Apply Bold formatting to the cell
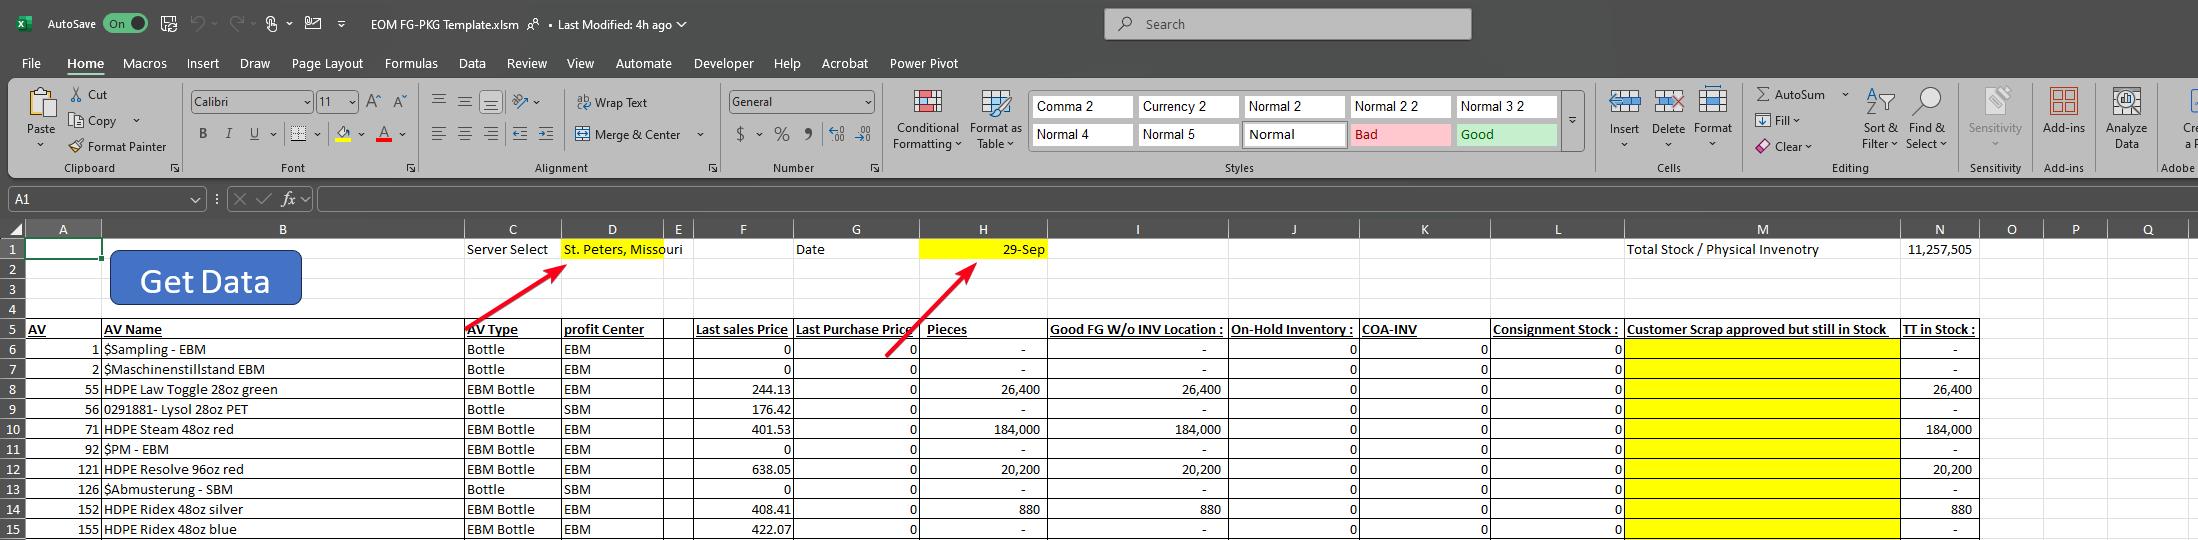Screen dimensions: 2198x540 pyautogui.click(x=203, y=134)
